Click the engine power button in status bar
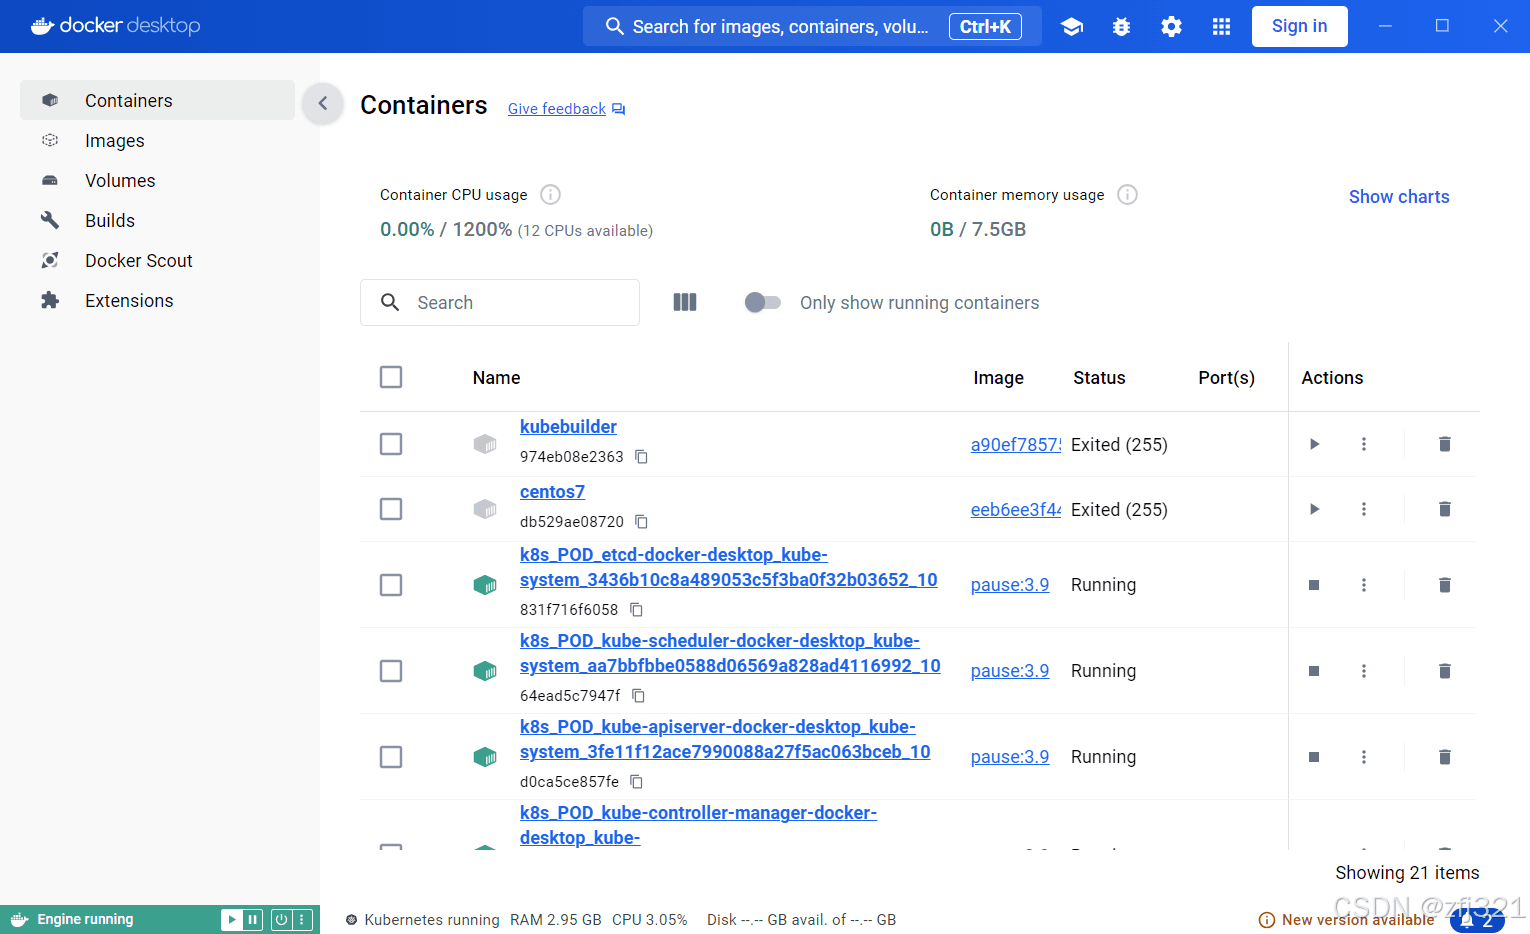Viewport: 1530px width, 934px height. (281, 919)
